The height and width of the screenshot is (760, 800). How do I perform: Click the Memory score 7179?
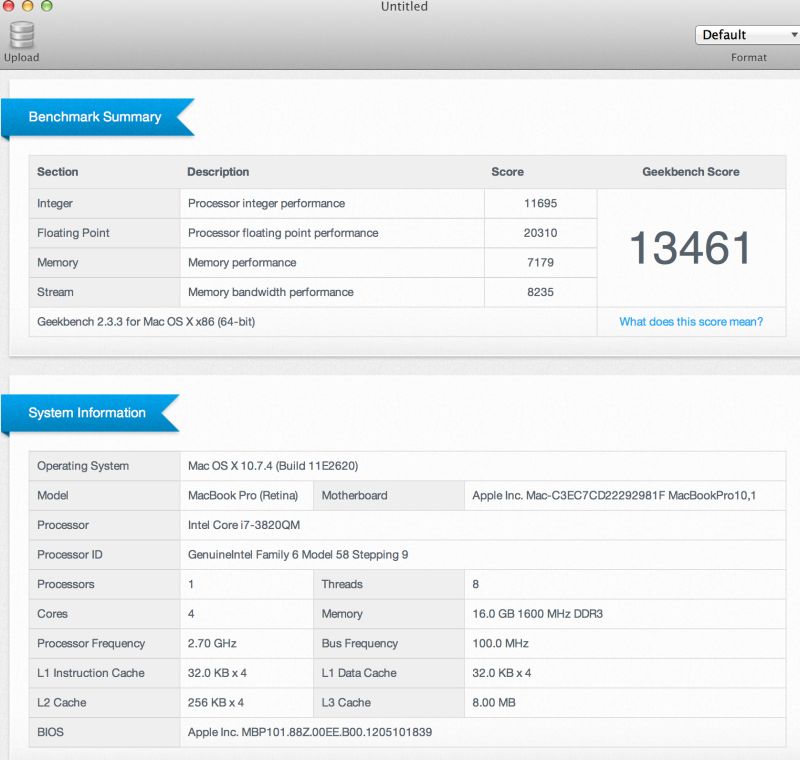pyautogui.click(x=540, y=263)
